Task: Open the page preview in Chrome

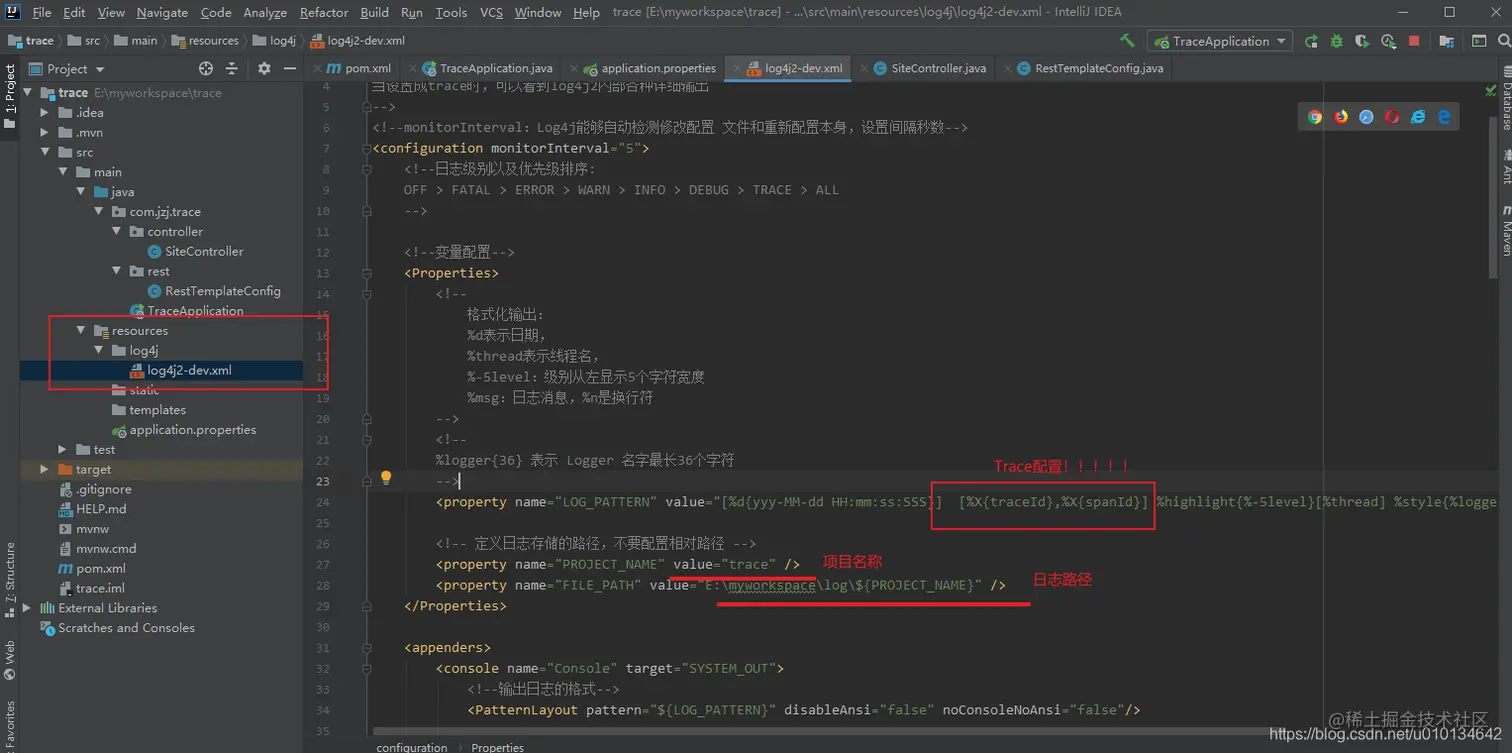Action: 1315,116
